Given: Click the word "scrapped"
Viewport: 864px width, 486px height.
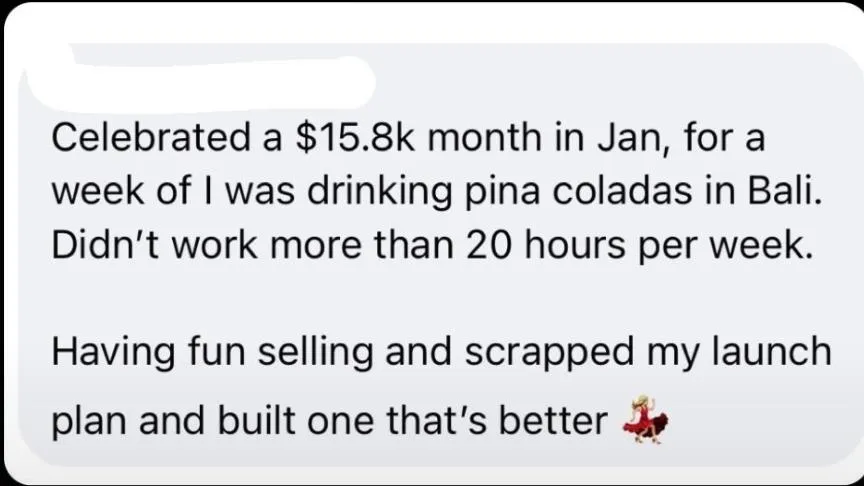Looking at the screenshot, I should [x=549, y=353].
